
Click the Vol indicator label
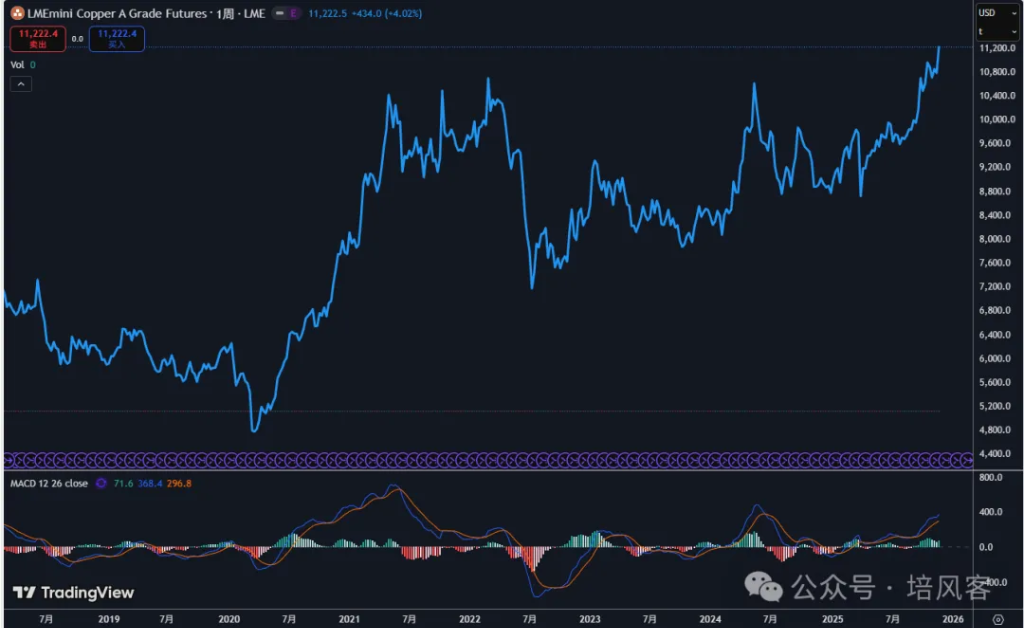pos(17,65)
